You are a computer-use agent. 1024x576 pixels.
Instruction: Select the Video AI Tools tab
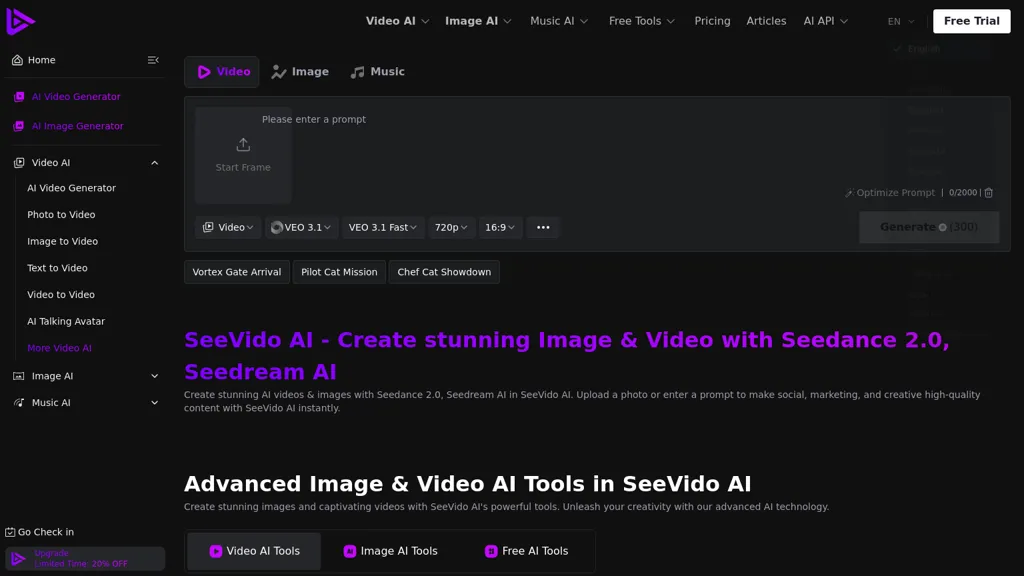click(x=254, y=551)
